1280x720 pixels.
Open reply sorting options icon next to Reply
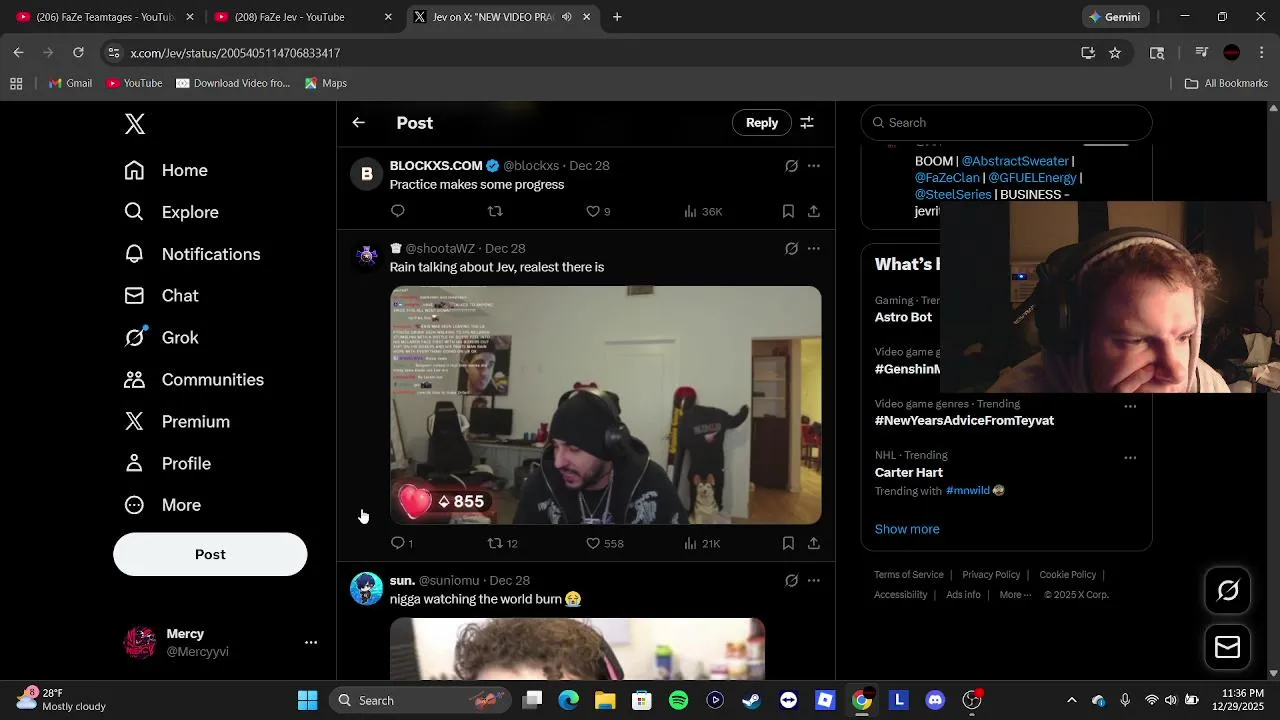pos(807,123)
